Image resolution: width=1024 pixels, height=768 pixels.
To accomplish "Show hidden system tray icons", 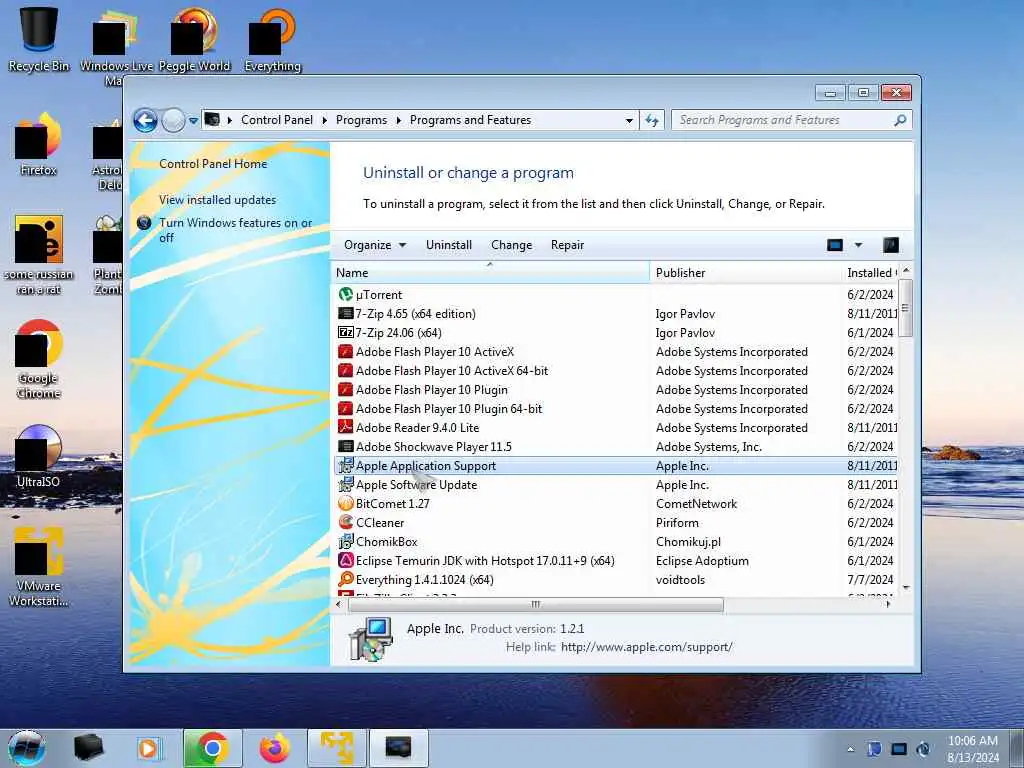I will tap(850, 749).
